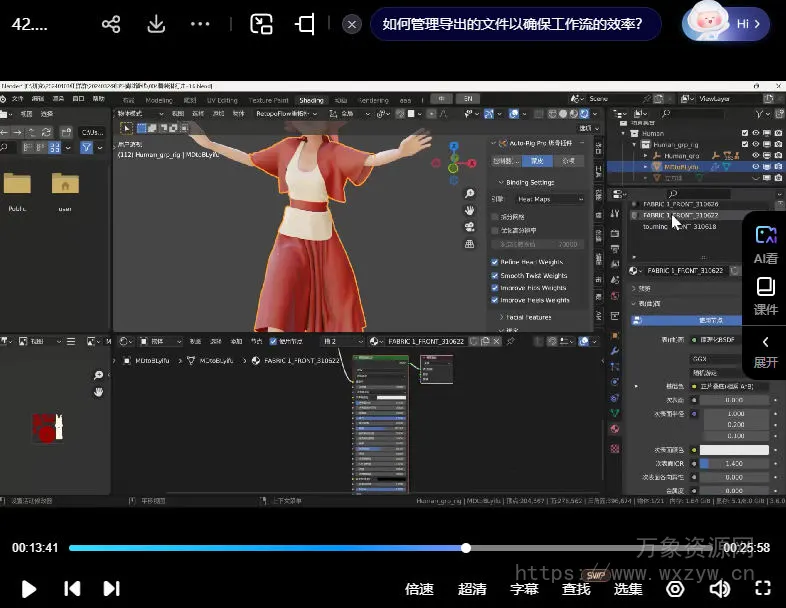786x608 pixels.
Task: Toggle Refine Head Weights checkbox
Action: click(x=495, y=262)
